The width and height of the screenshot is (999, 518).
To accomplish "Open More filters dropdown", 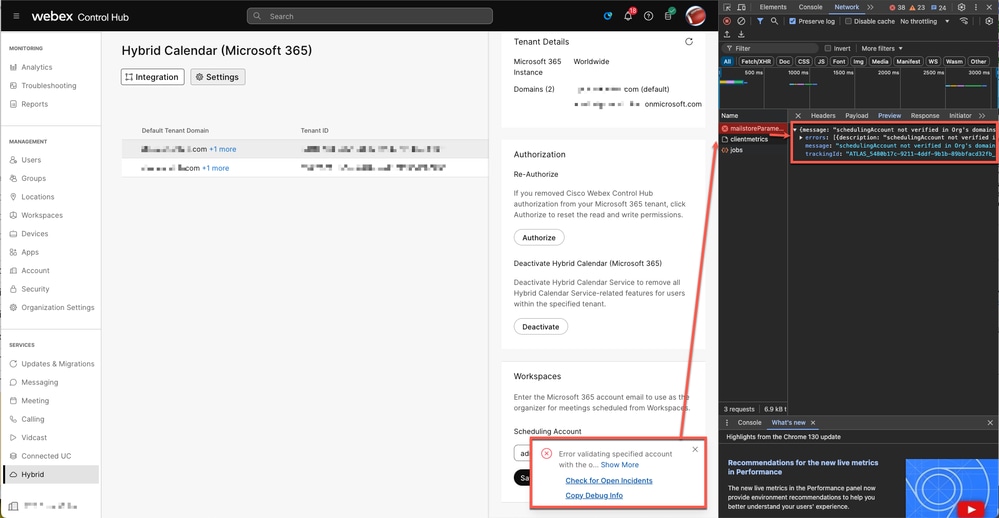I will (x=882, y=48).
